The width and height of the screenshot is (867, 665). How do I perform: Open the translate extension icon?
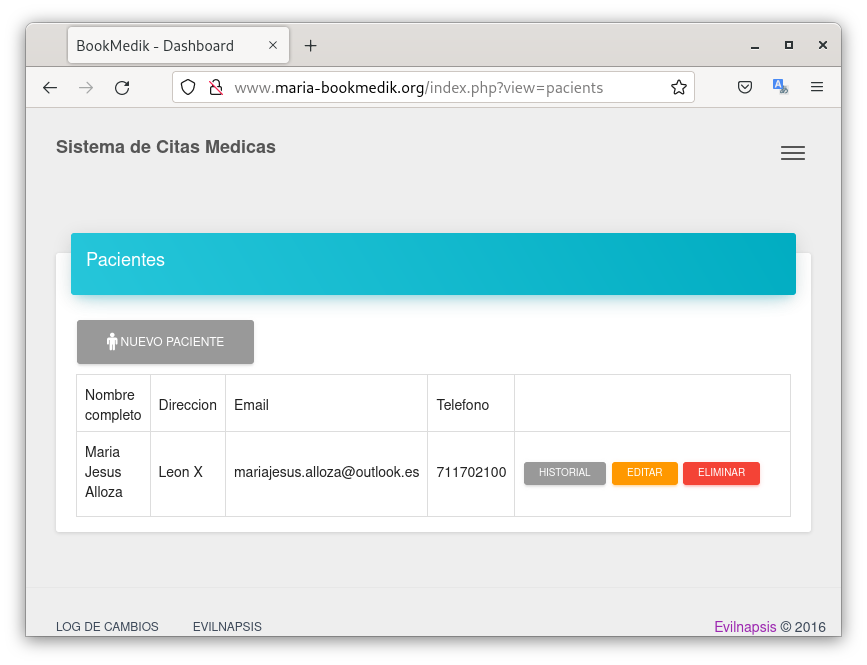point(780,88)
